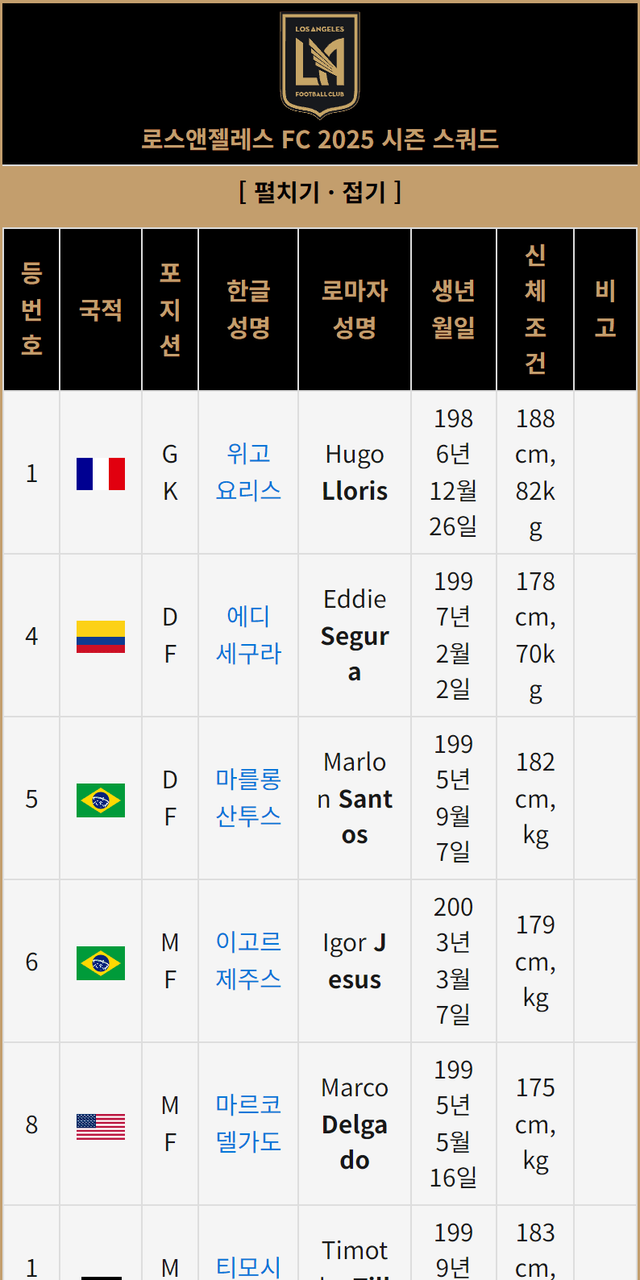Open the 마르코 델가도 player link
640x1280 pixels.
248,1124
